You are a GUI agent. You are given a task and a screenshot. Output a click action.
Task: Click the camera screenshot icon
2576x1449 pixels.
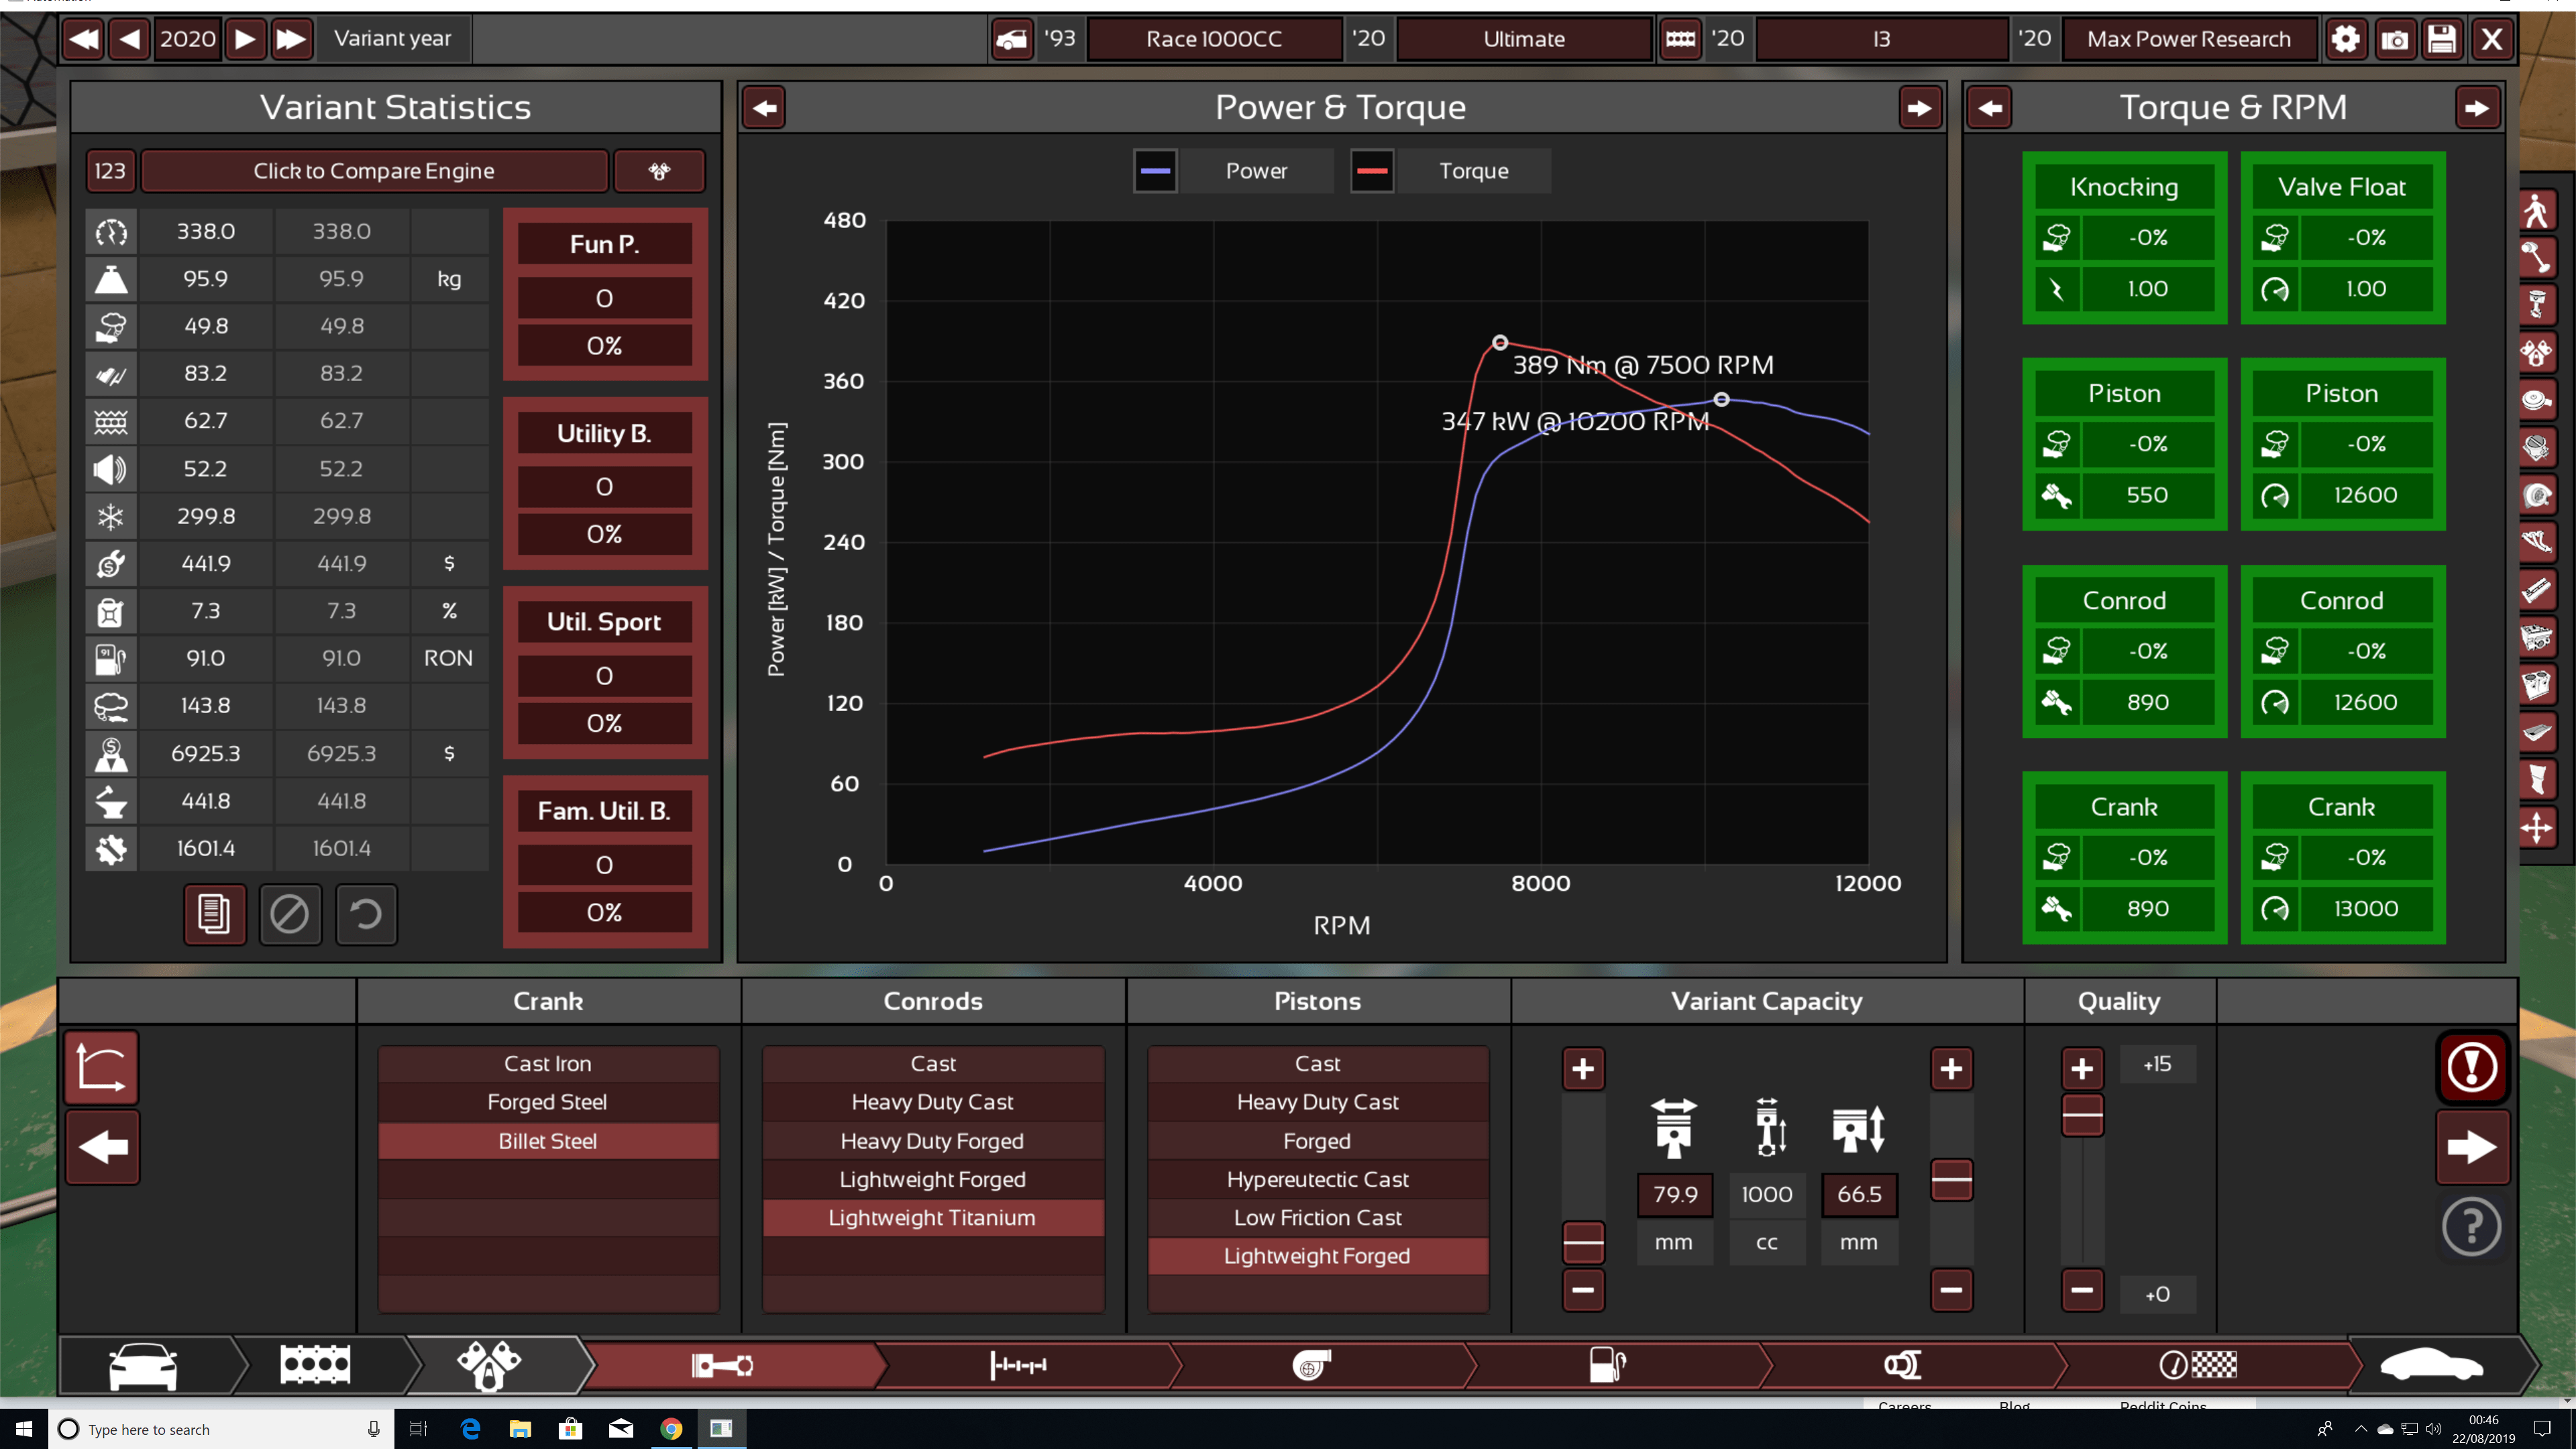[x=2394, y=39]
